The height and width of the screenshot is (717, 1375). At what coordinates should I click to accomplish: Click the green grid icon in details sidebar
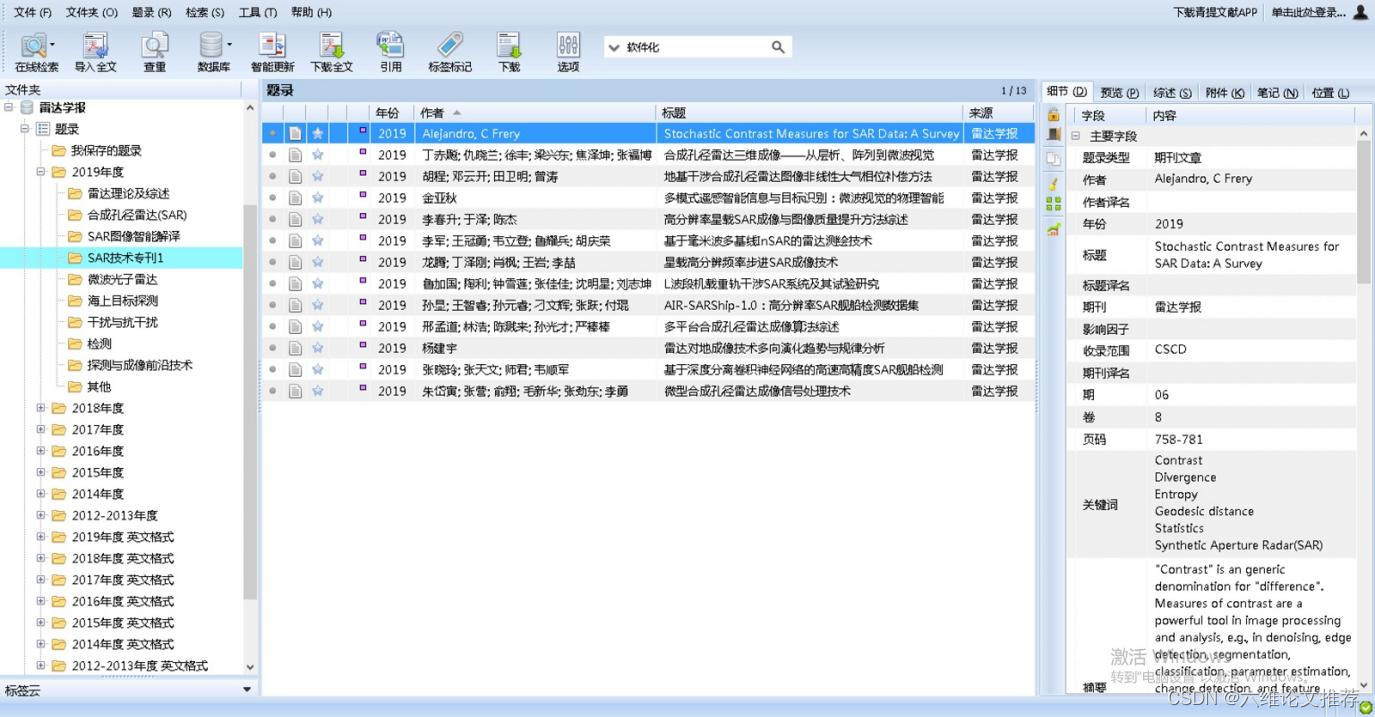tap(1053, 204)
